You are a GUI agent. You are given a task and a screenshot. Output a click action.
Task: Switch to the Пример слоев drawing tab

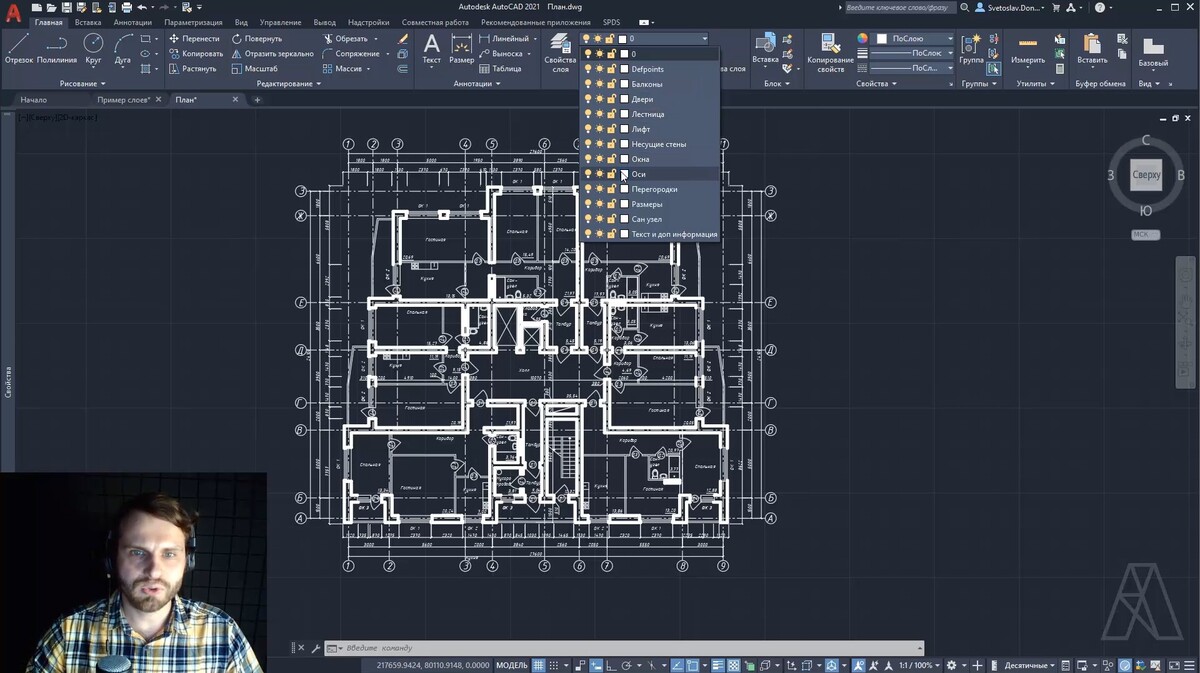pos(124,100)
